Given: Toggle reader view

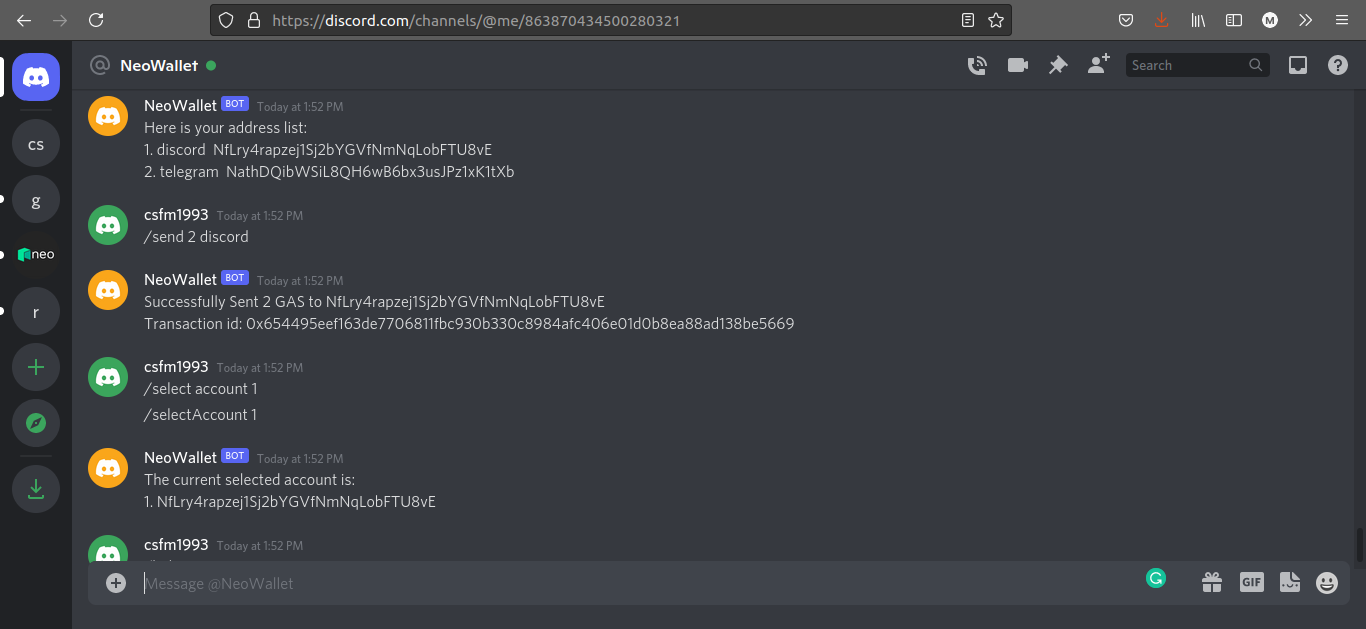Looking at the screenshot, I should click(x=967, y=20).
